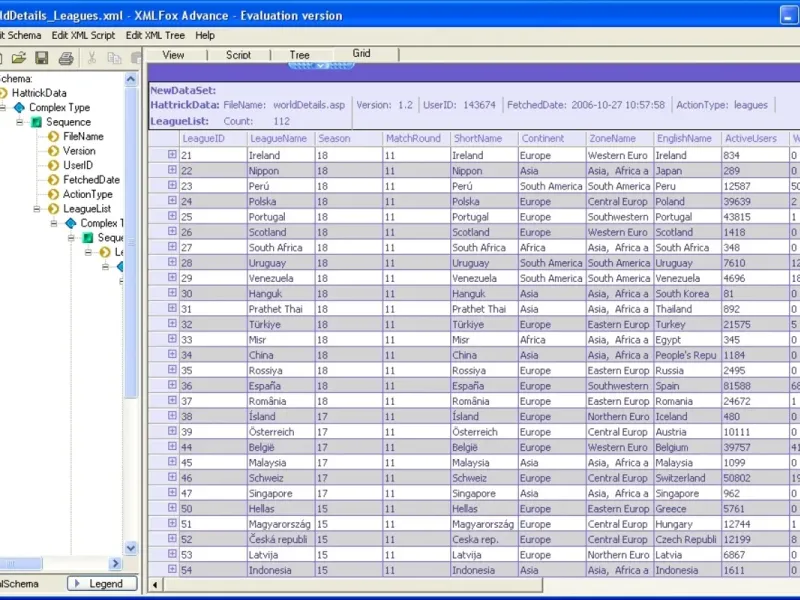The width and height of the screenshot is (800, 600).
Task: Expand the Ireland row with plus box
Action: pos(172,155)
